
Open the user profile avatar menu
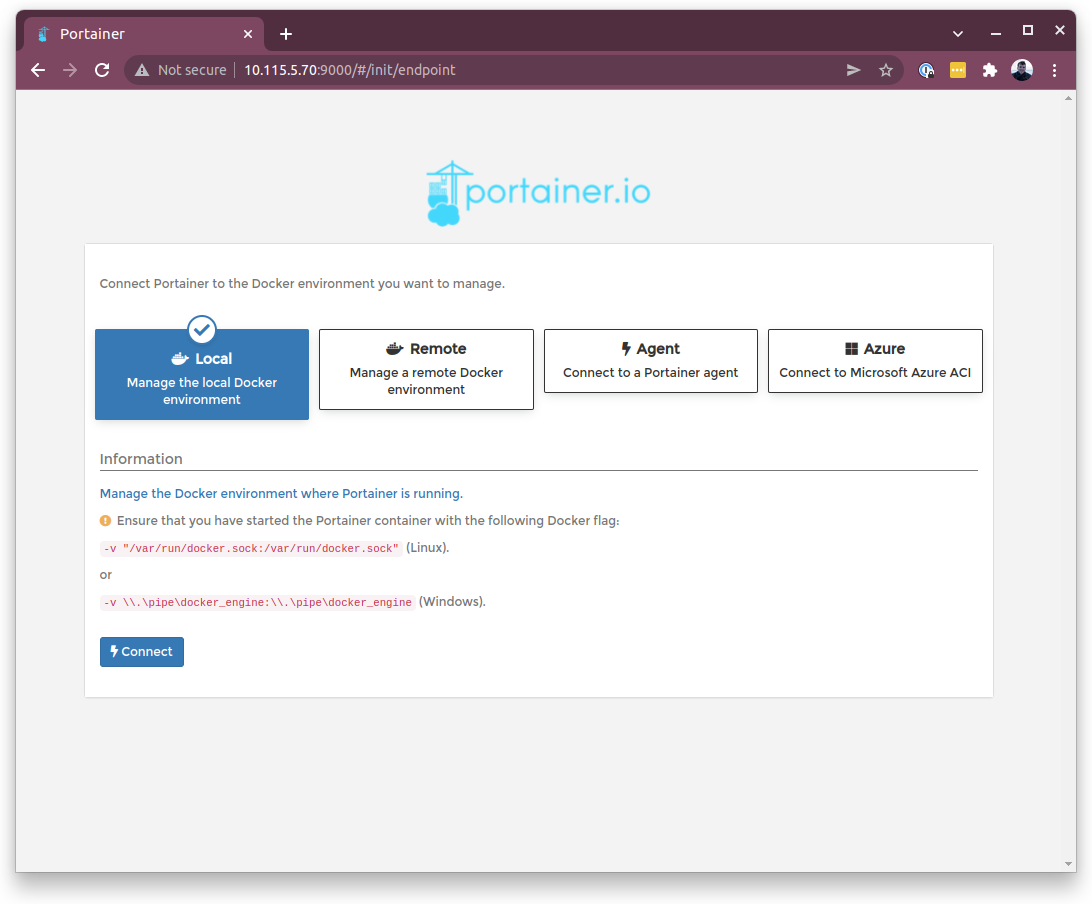click(x=1022, y=70)
